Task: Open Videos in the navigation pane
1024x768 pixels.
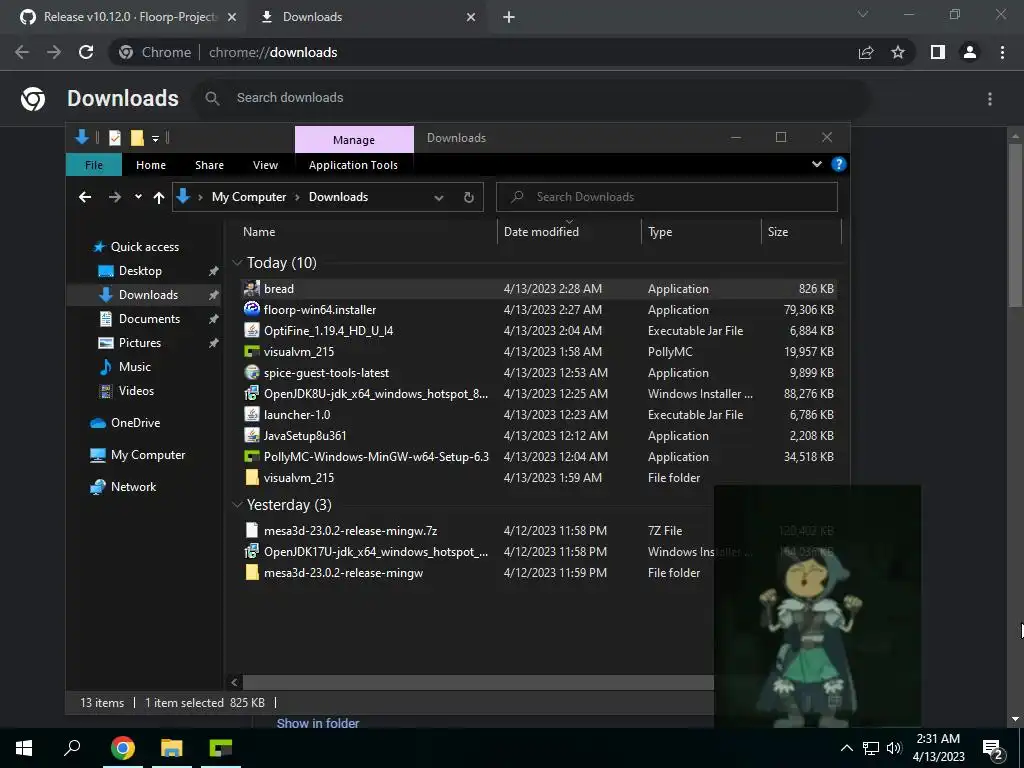Action: 136,391
